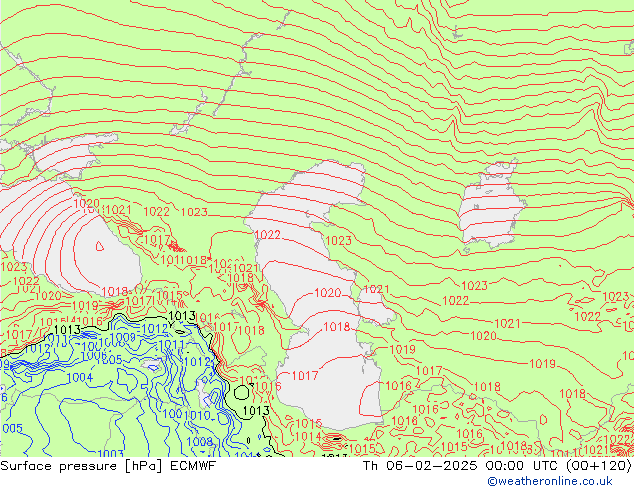This screenshot has width=634, height=490.
Task: Select the blue '1004' isobar label
Action: click(x=80, y=378)
